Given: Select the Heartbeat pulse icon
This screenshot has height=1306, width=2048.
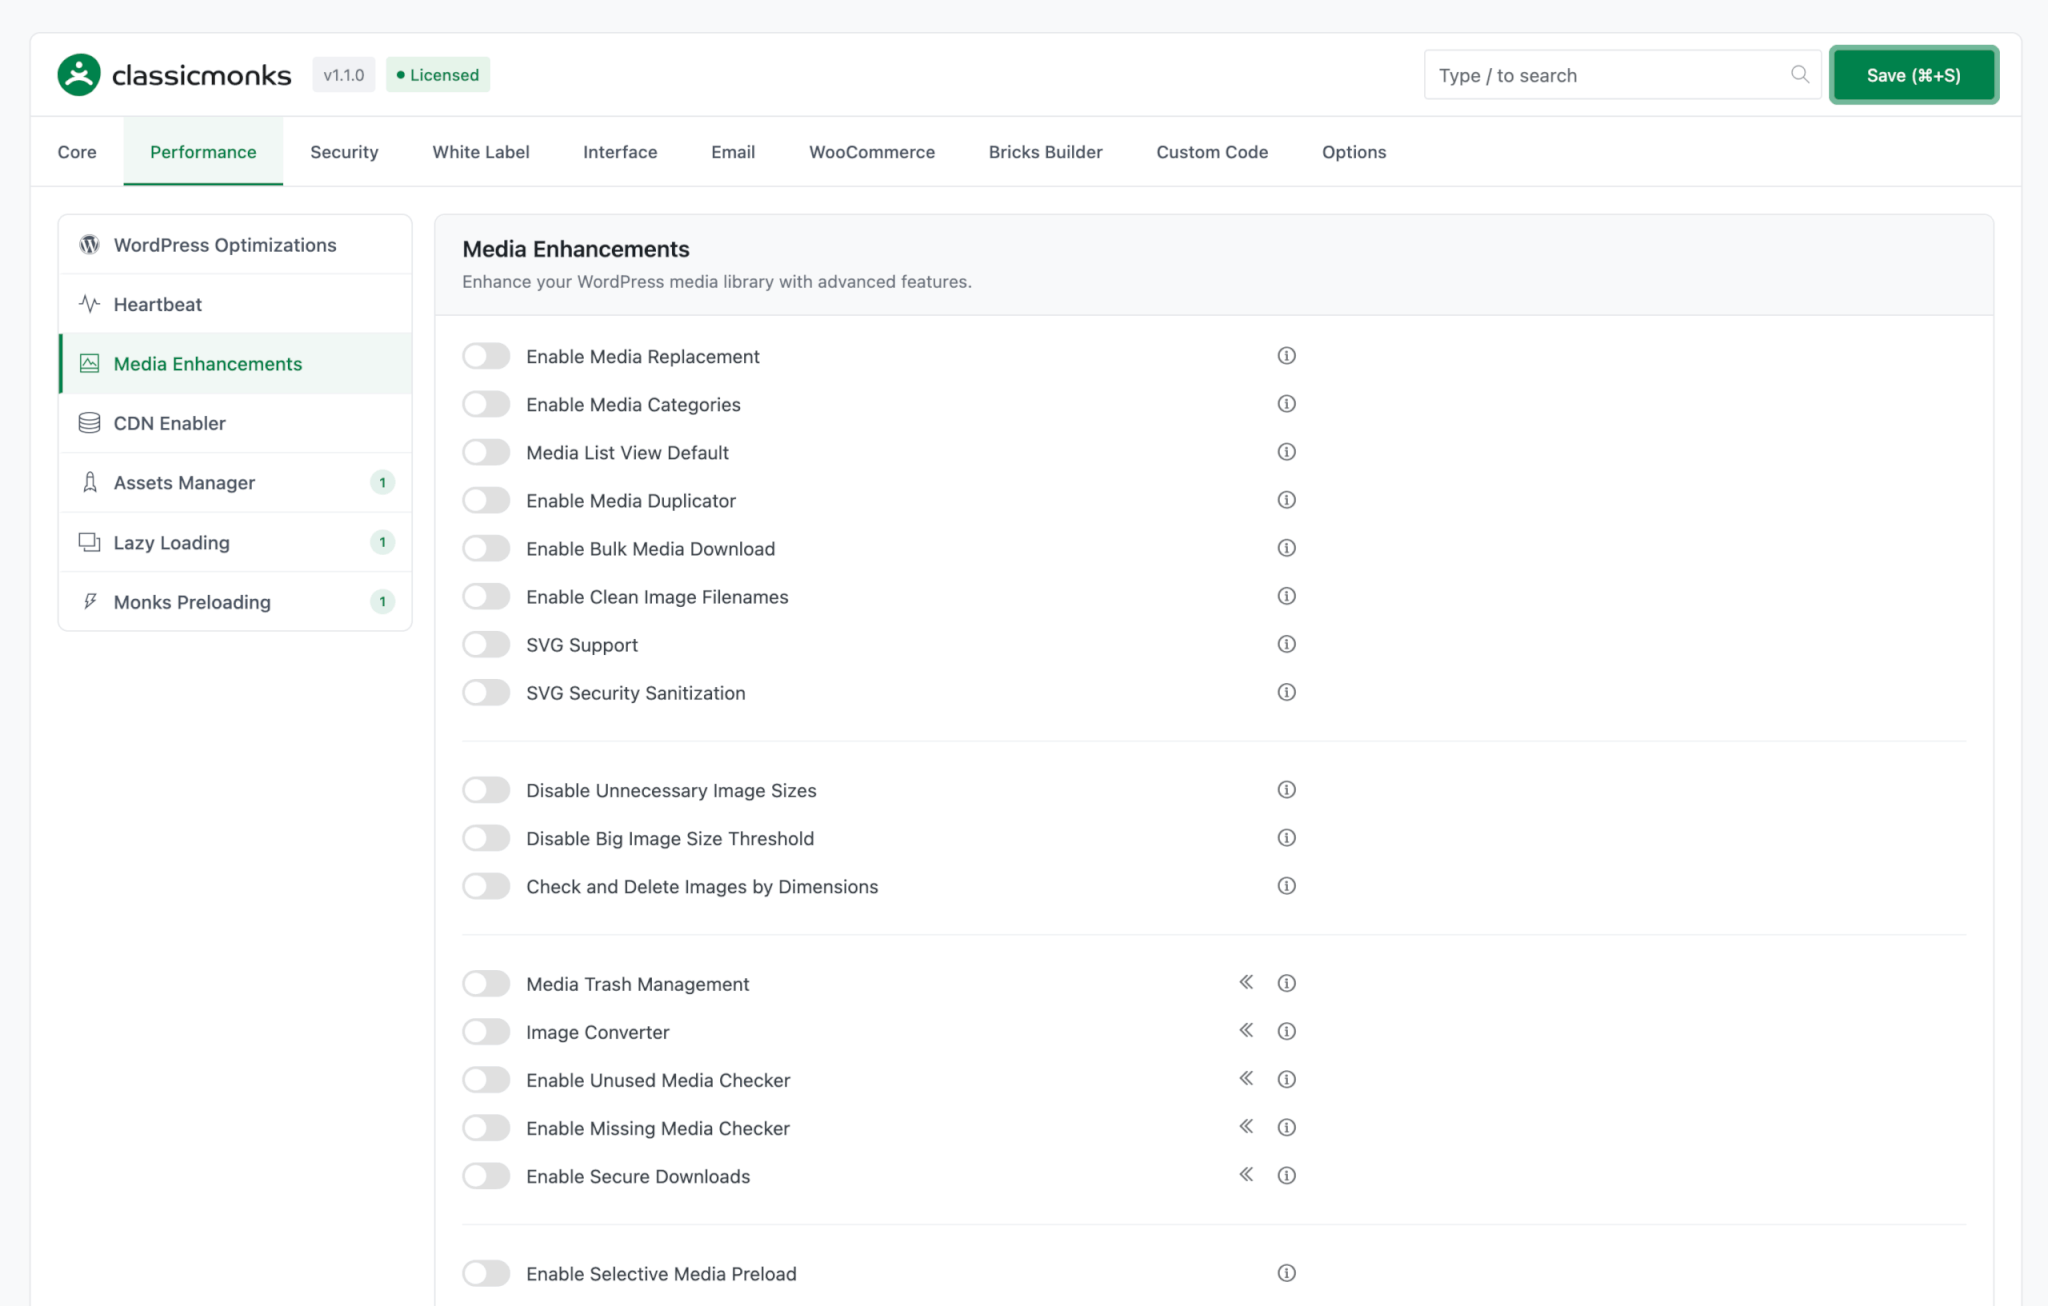Looking at the screenshot, I should point(90,304).
